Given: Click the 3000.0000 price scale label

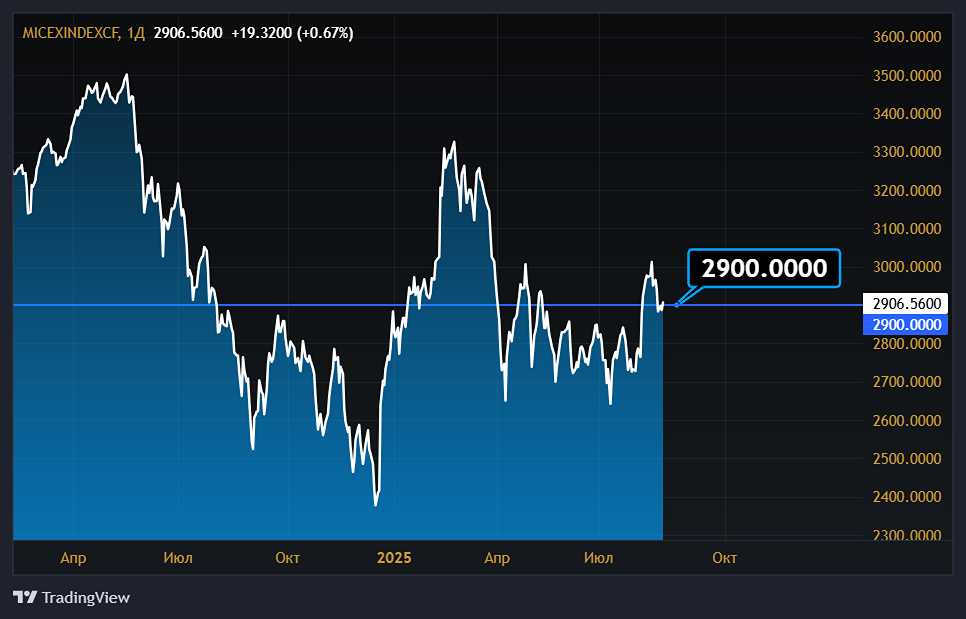Looking at the screenshot, I should [907, 267].
